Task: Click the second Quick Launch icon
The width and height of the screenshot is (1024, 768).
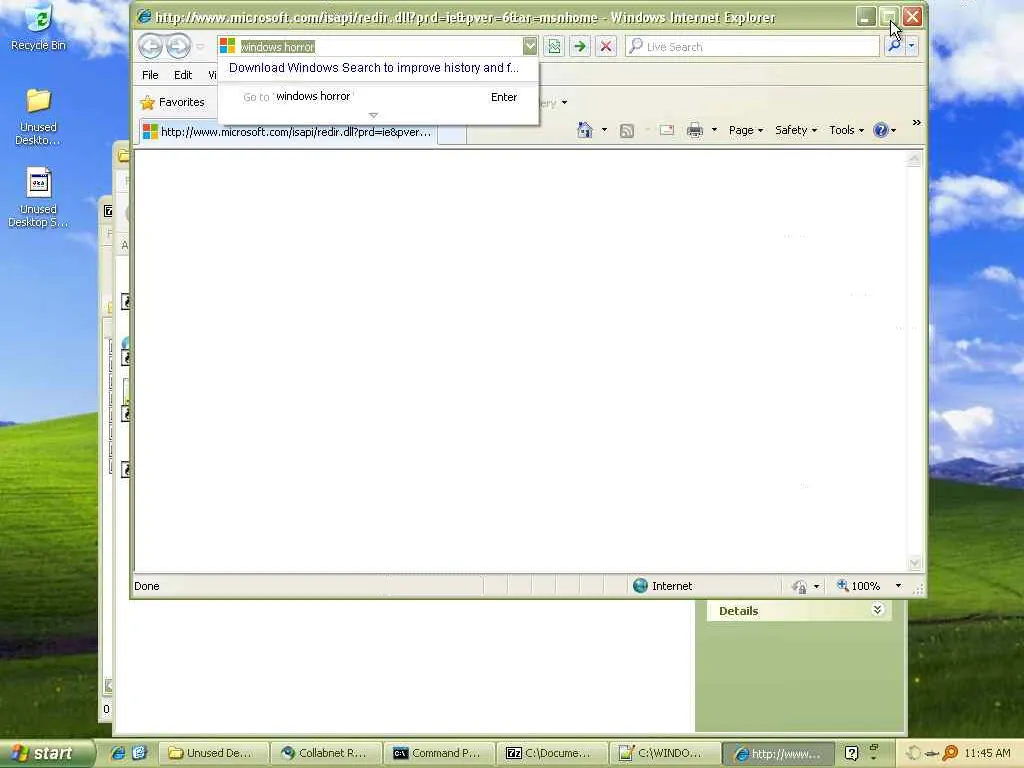Action: coord(139,753)
